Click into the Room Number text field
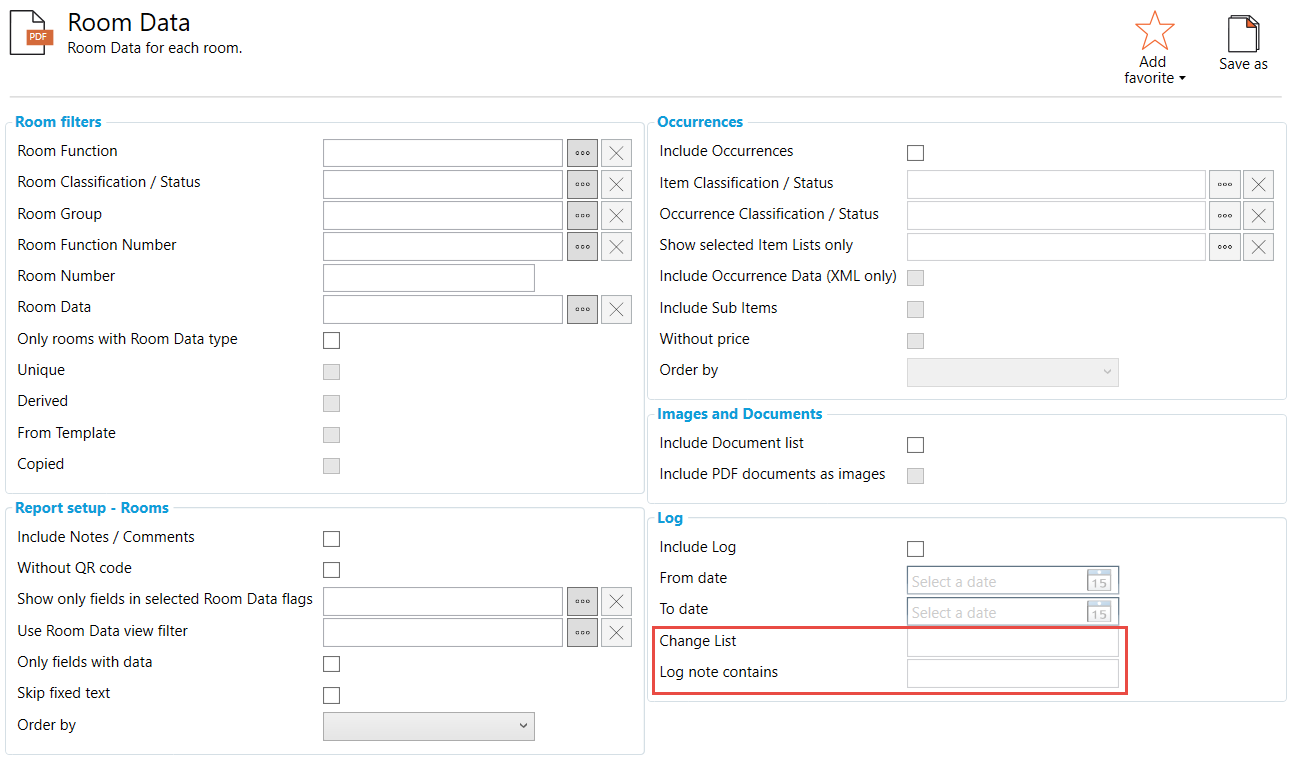The image size is (1296, 769). click(x=429, y=278)
